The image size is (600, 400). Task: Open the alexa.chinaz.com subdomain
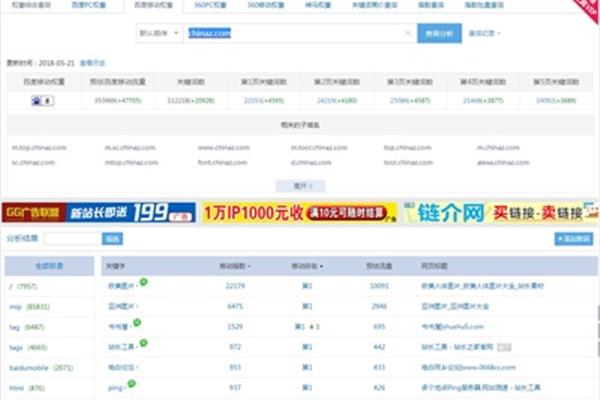tap(503, 163)
